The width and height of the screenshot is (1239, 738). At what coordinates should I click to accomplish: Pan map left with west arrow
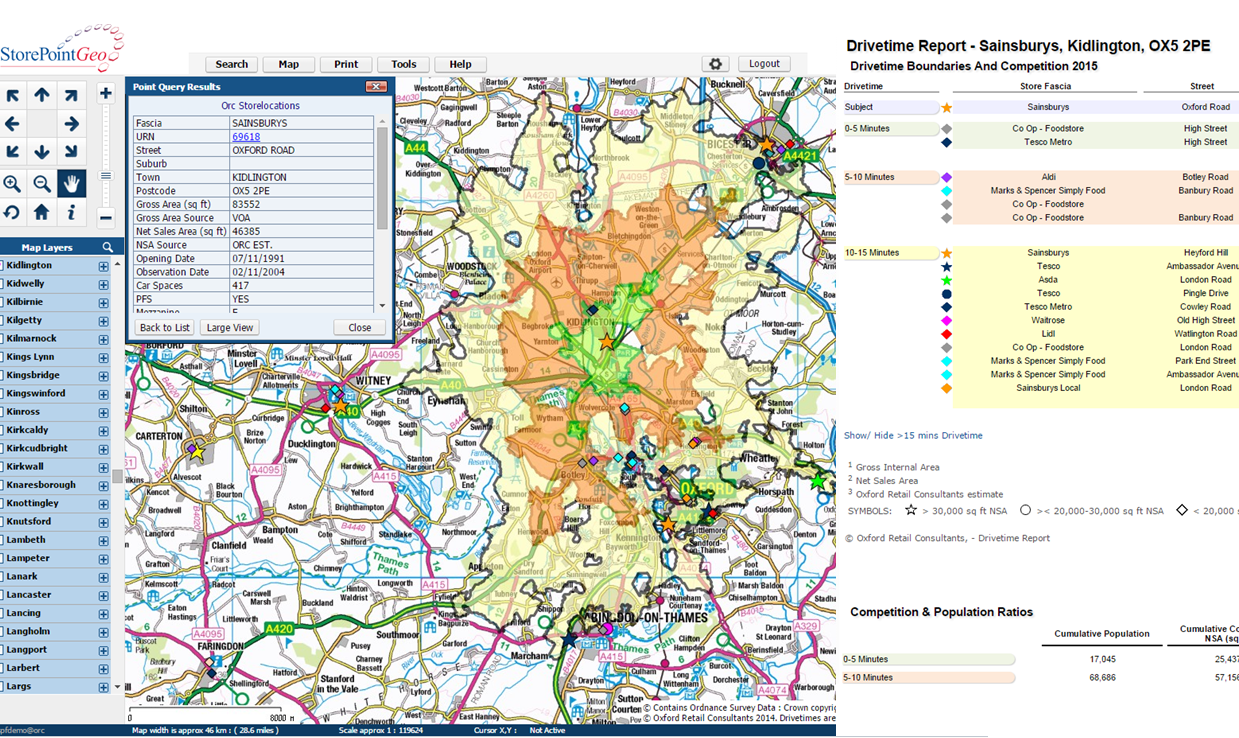12,125
